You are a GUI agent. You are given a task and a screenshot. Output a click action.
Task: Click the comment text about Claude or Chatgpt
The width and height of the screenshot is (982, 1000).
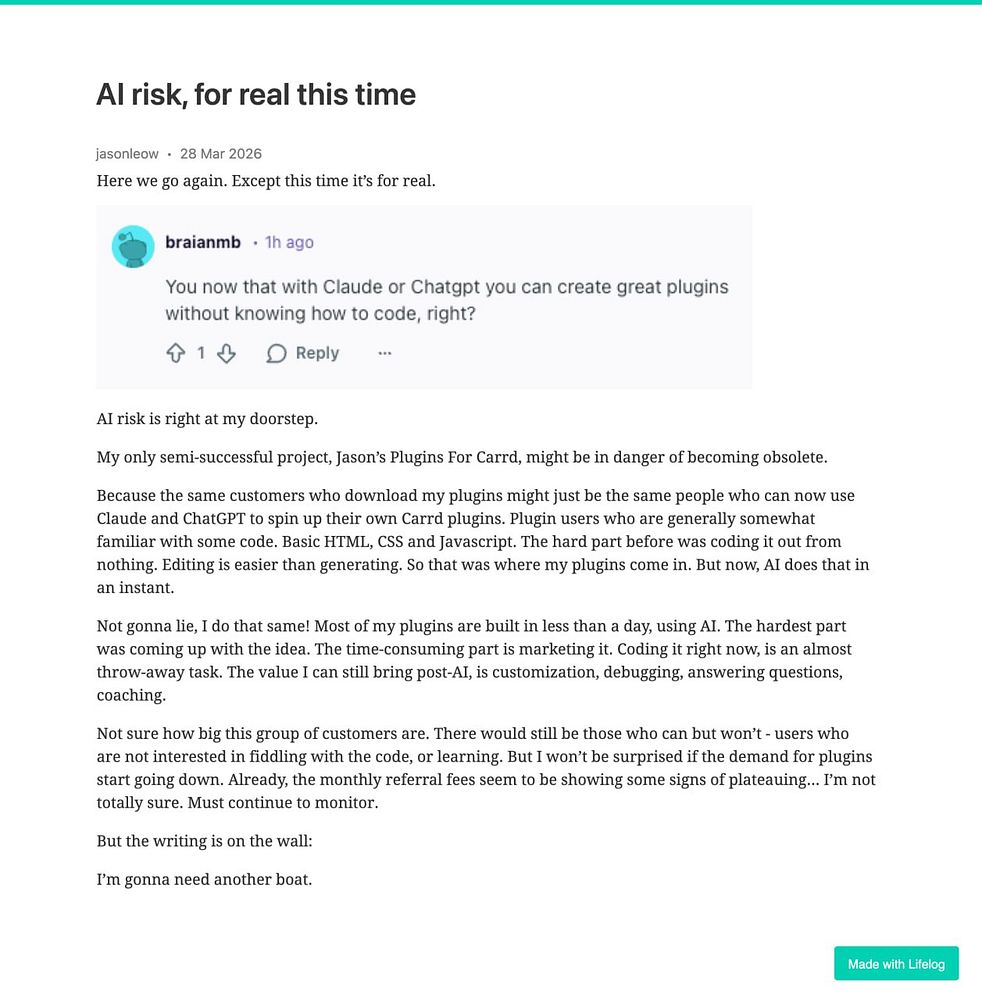click(446, 299)
